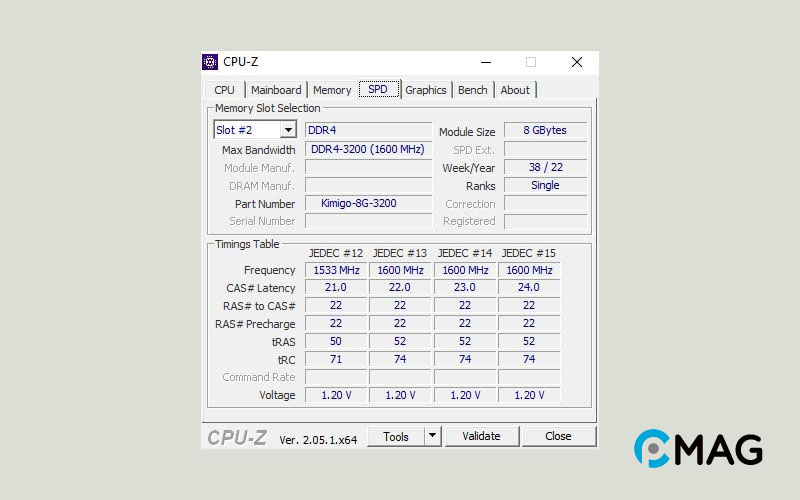Click the CAS# Latency row label

(261, 288)
